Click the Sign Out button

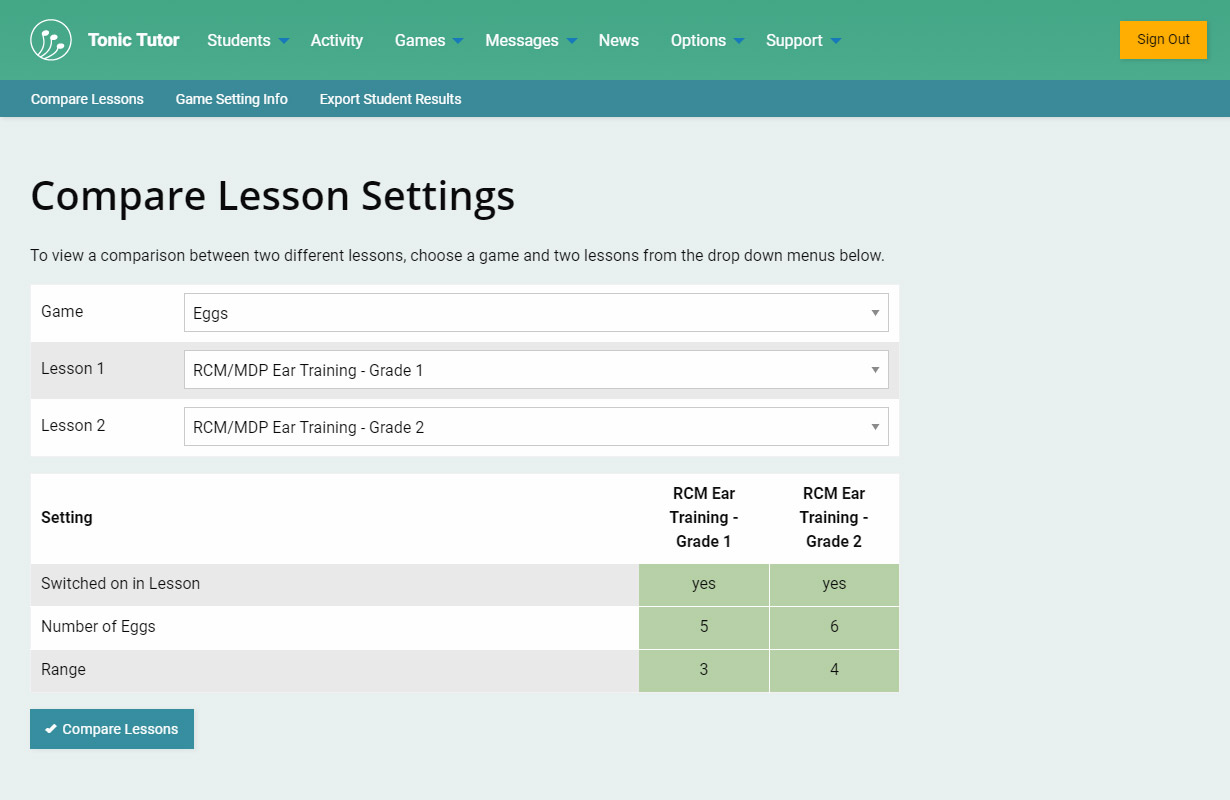(x=1163, y=40)
